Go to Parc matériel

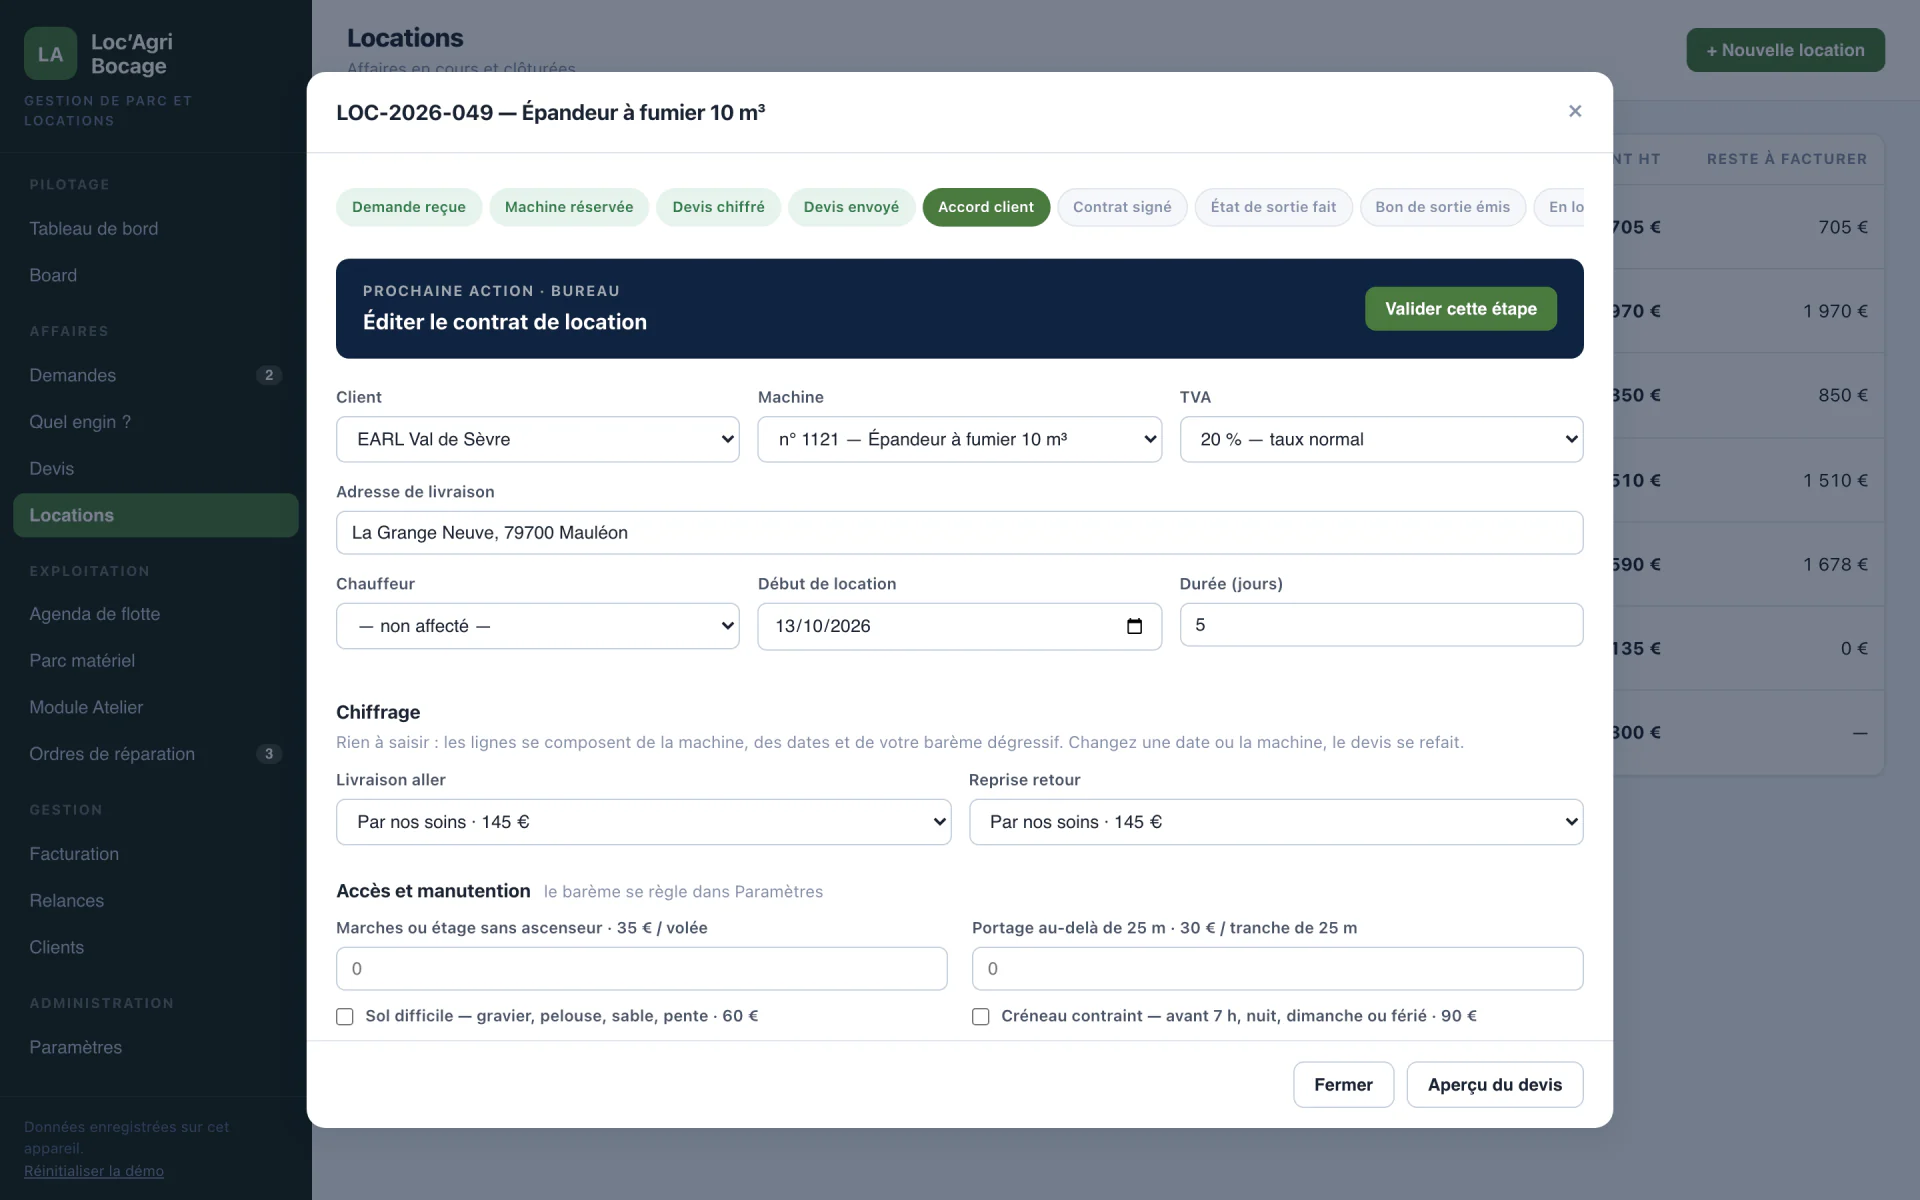(x=156, y=661)
